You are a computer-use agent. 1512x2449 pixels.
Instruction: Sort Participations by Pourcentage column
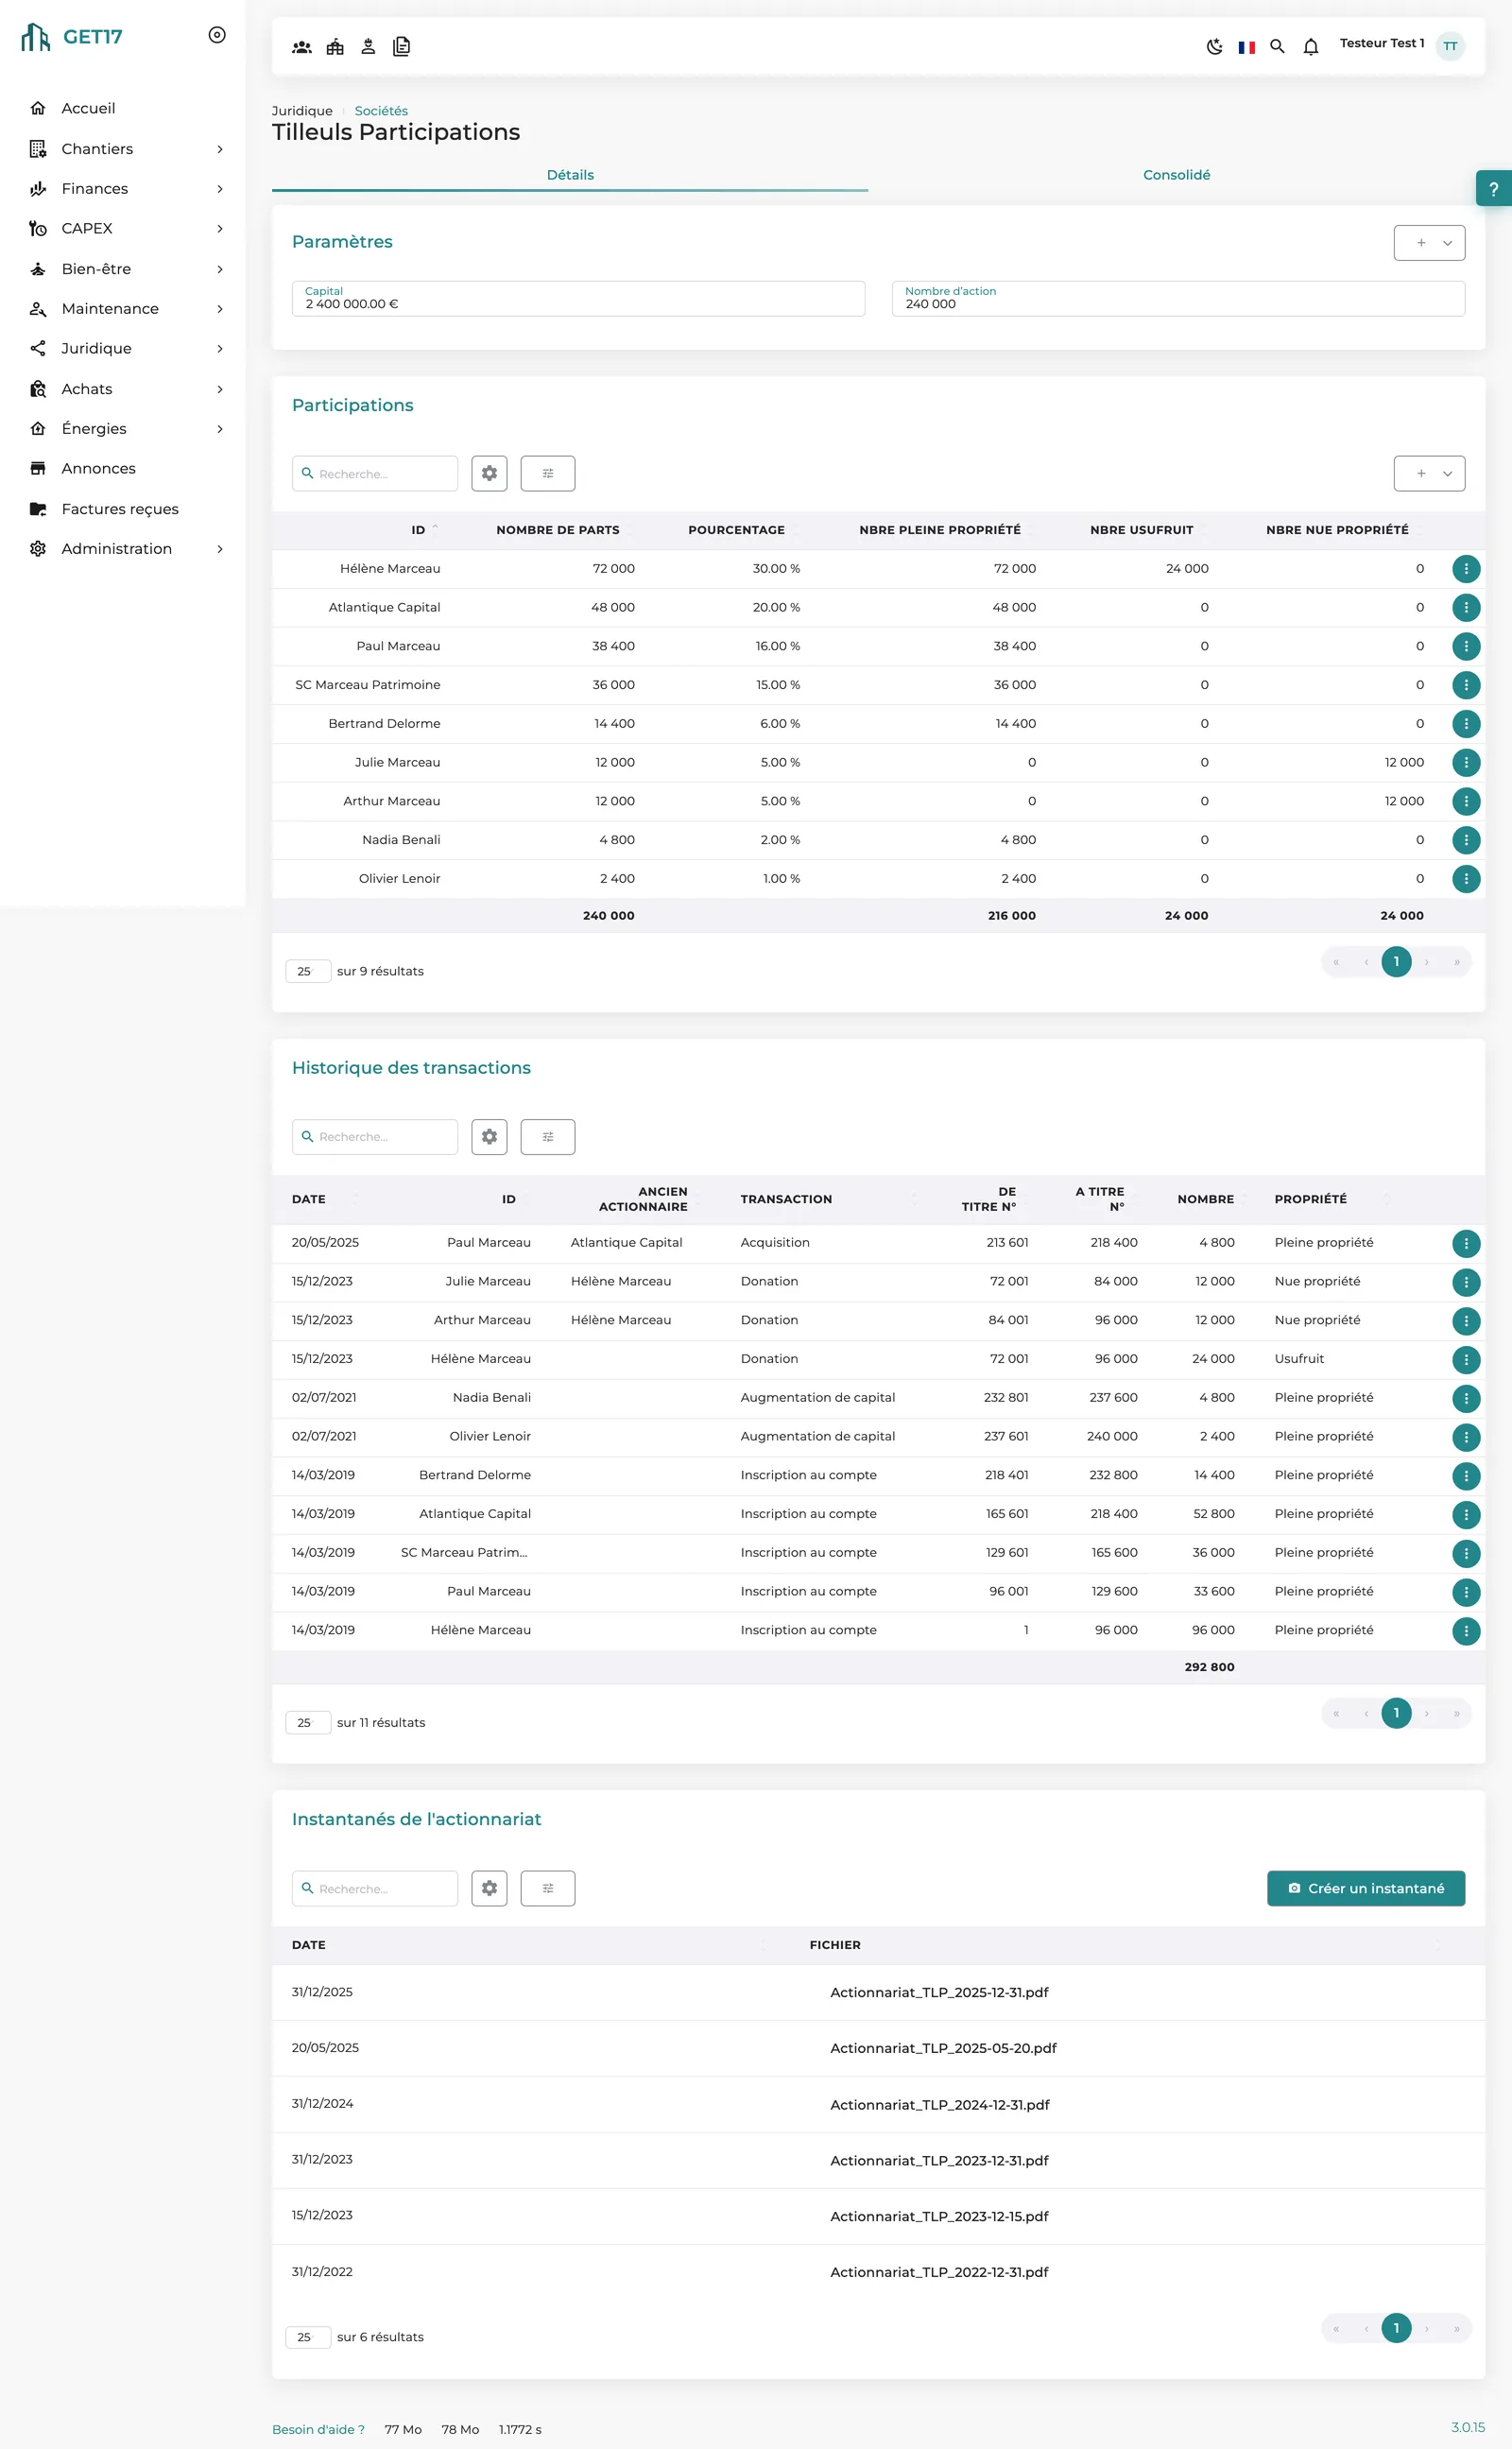pyautogui.click(x=736, y=530)
